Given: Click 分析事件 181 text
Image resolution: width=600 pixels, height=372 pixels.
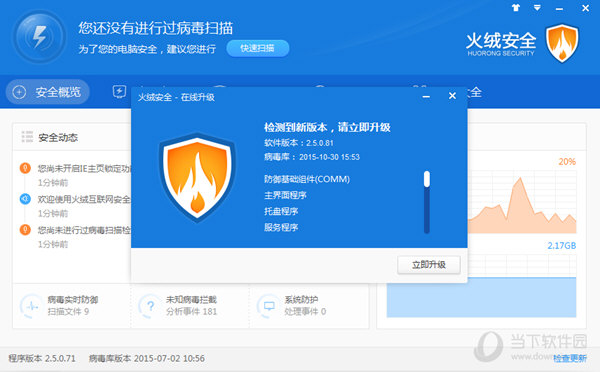Looking at the screenshot, I should coord(192,312).
